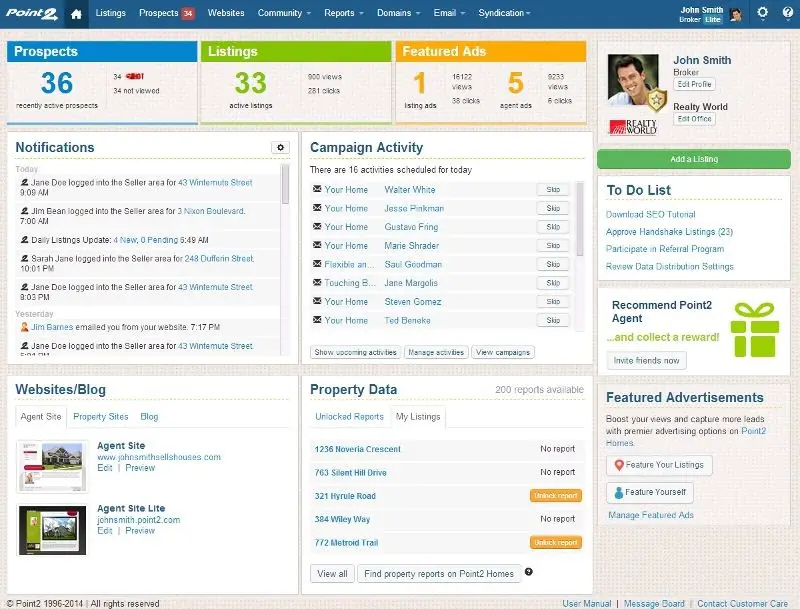Click the Campaign Activity scrollbar
Image resolution: width=800 pixels, height=609 pixels.
[x=580, y=219]
